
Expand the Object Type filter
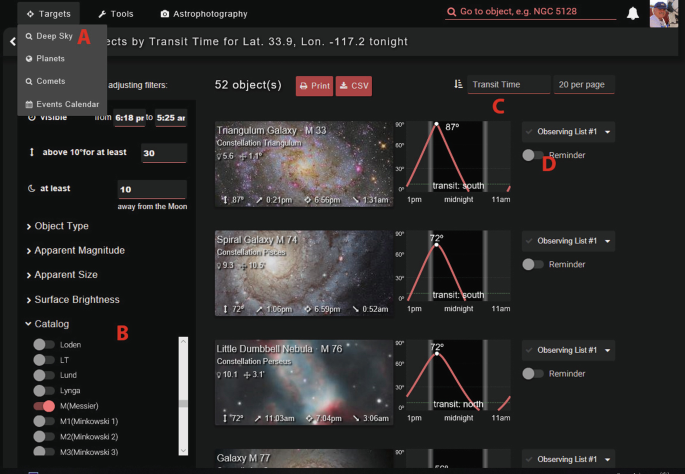click(x=62, y=226)
